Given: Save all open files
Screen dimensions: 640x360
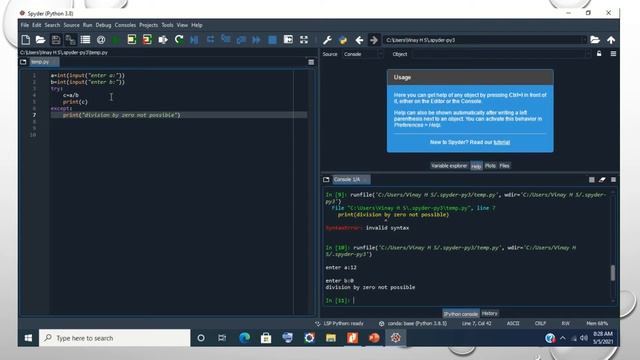Looking at the screenshot, I should (70, 40).
